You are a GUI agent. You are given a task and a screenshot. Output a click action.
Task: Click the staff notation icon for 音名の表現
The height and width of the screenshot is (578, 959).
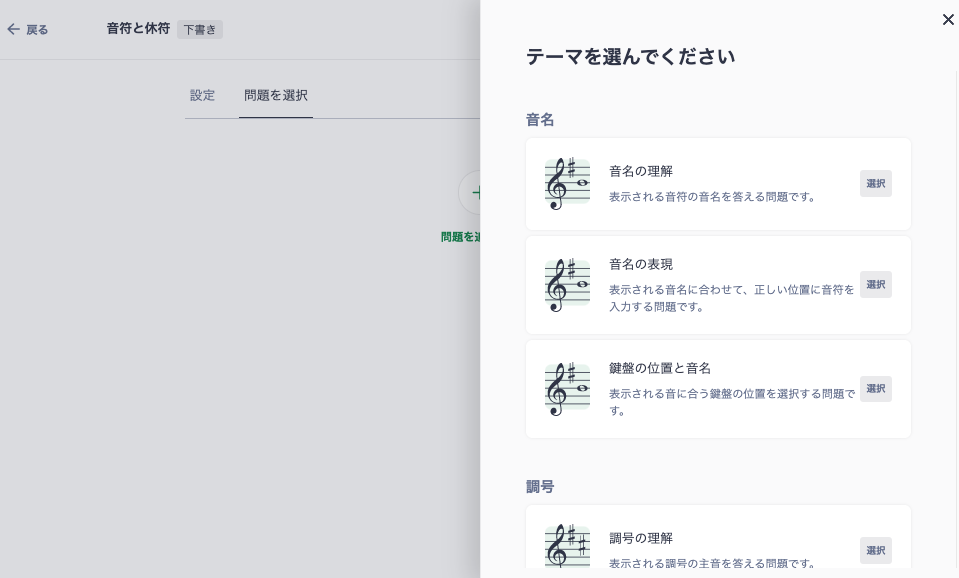(566, 285)
